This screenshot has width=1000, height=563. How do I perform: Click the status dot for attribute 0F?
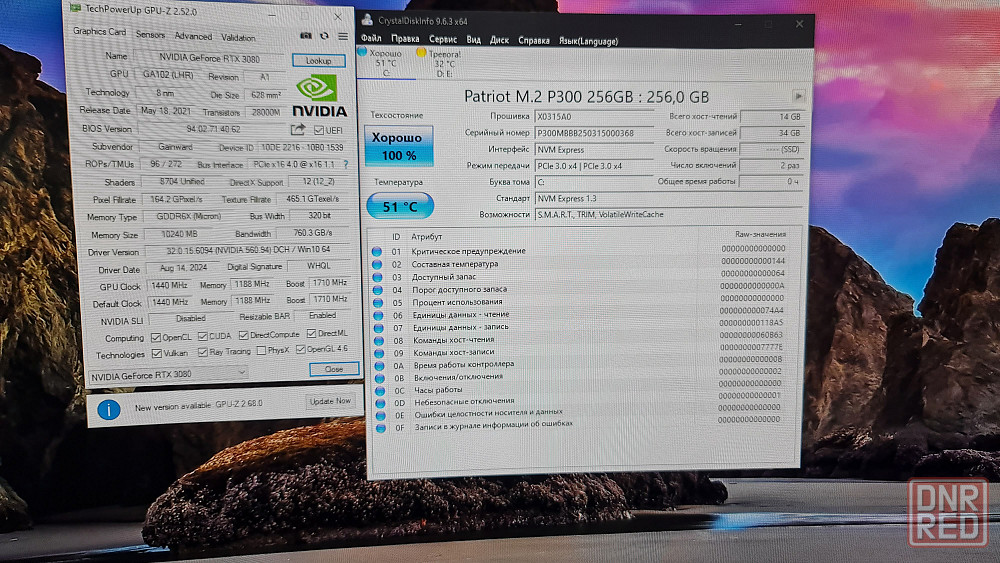tap(381, 428)
